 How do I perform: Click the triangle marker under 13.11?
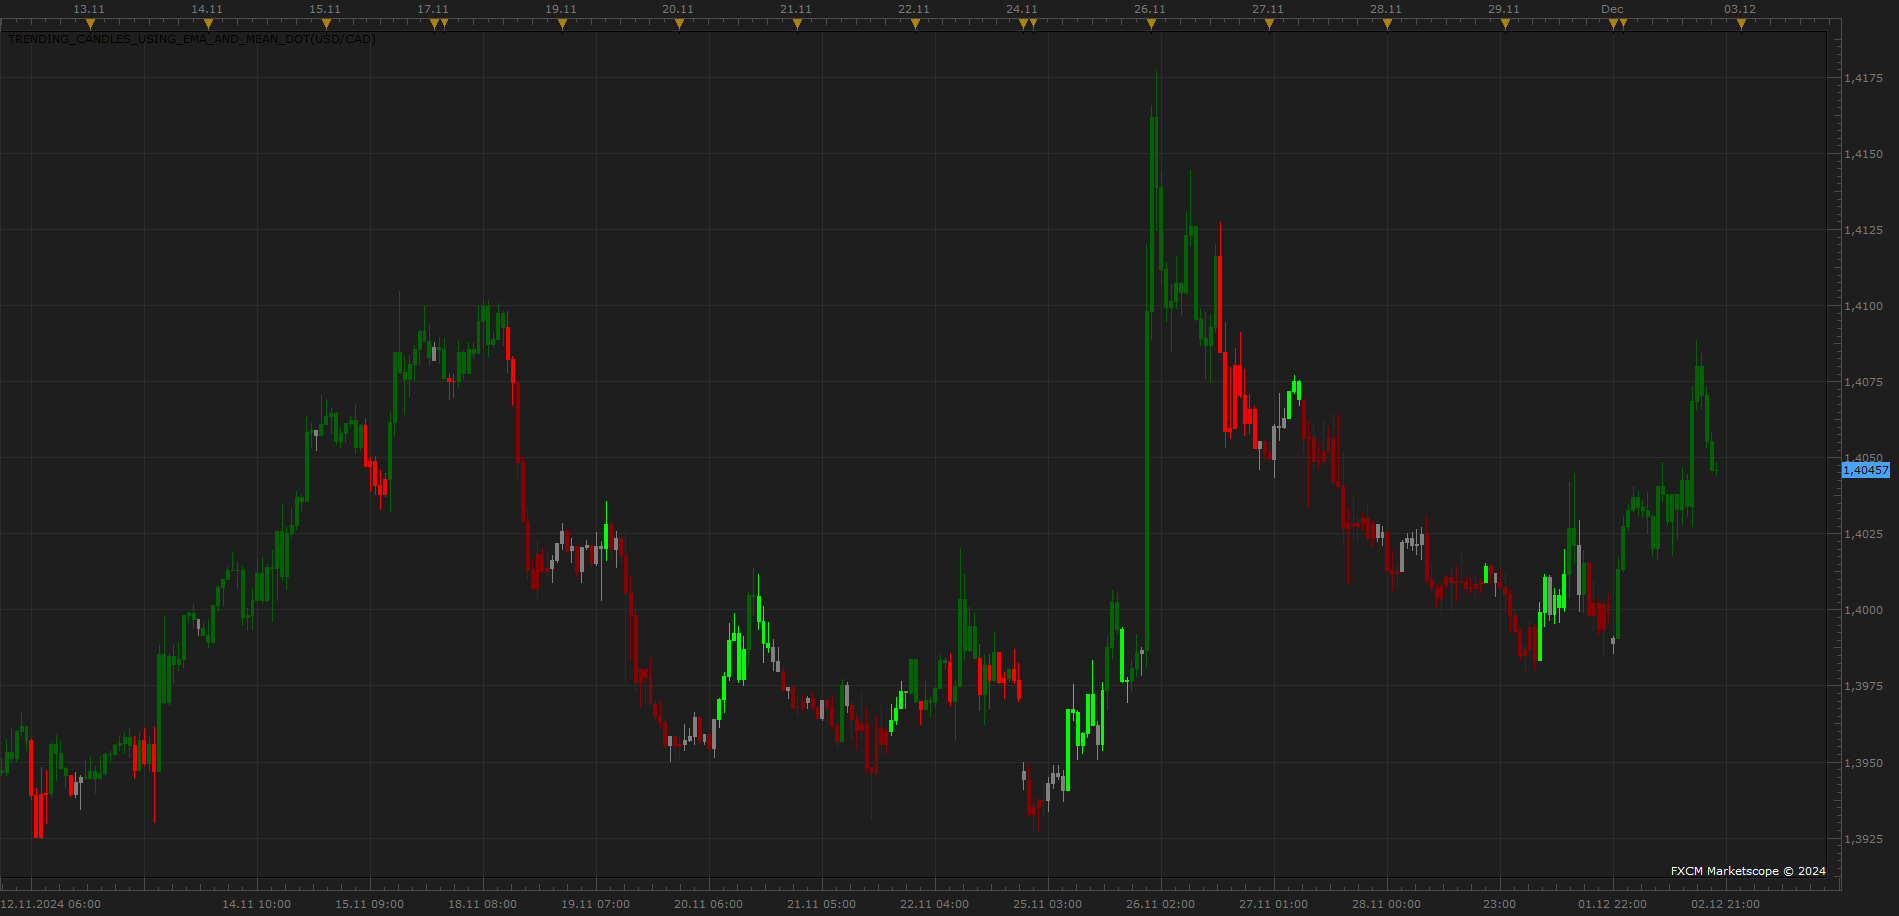tap(90, 24)
